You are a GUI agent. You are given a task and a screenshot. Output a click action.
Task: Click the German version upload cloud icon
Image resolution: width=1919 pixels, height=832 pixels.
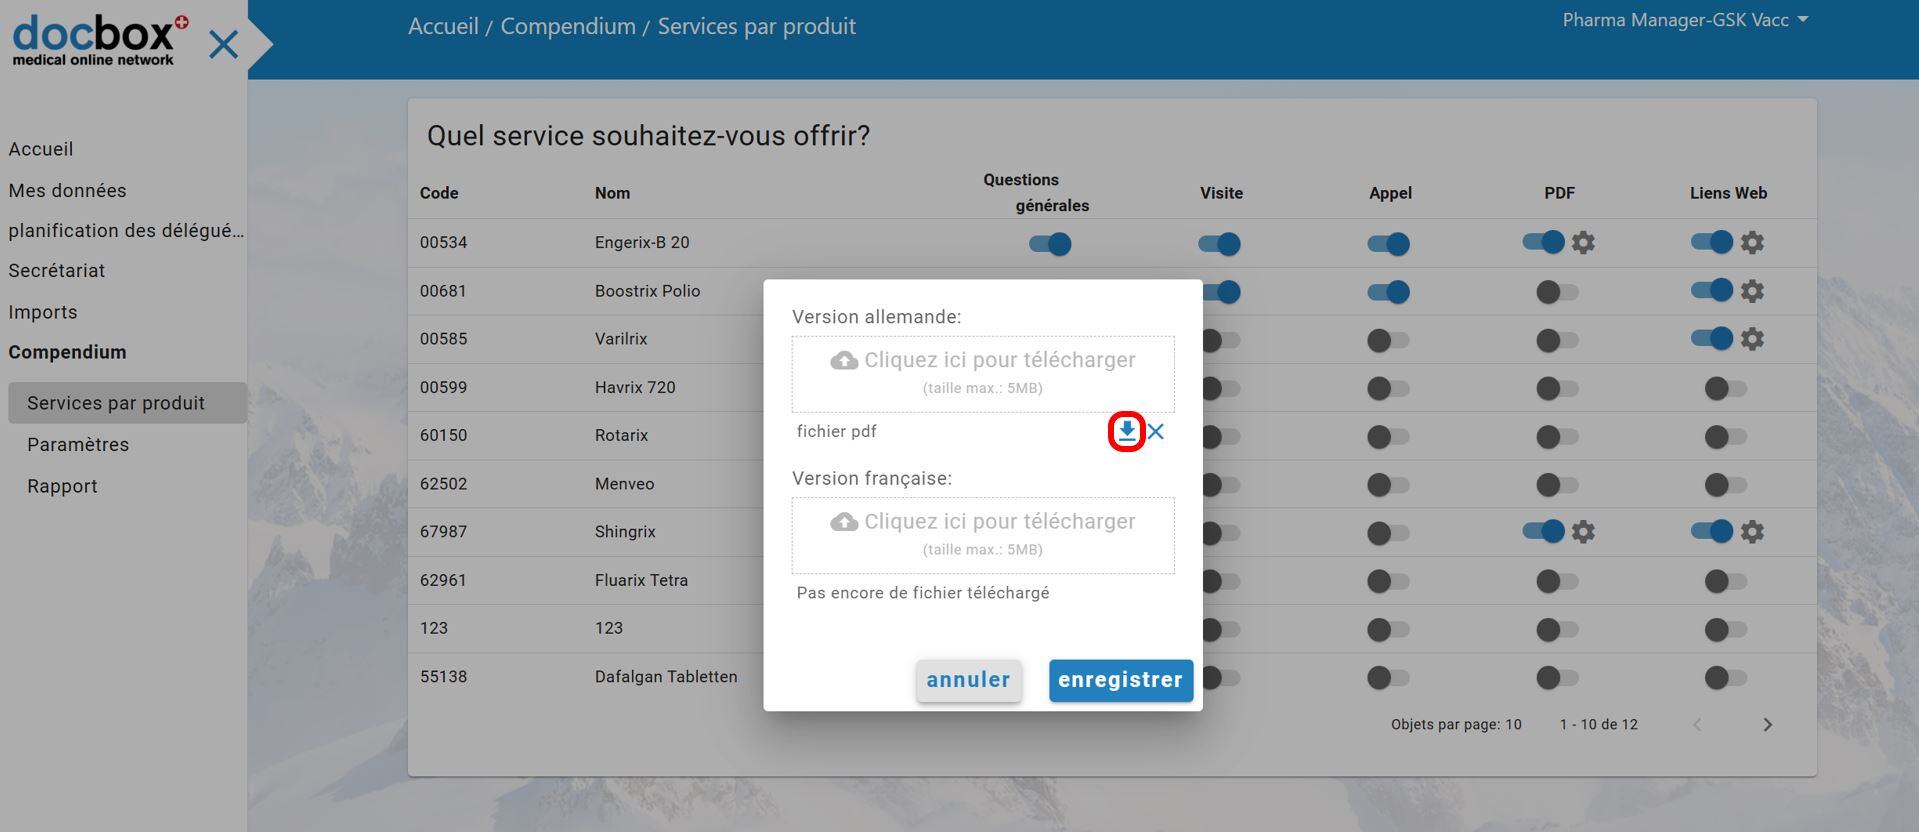[844, 361]
